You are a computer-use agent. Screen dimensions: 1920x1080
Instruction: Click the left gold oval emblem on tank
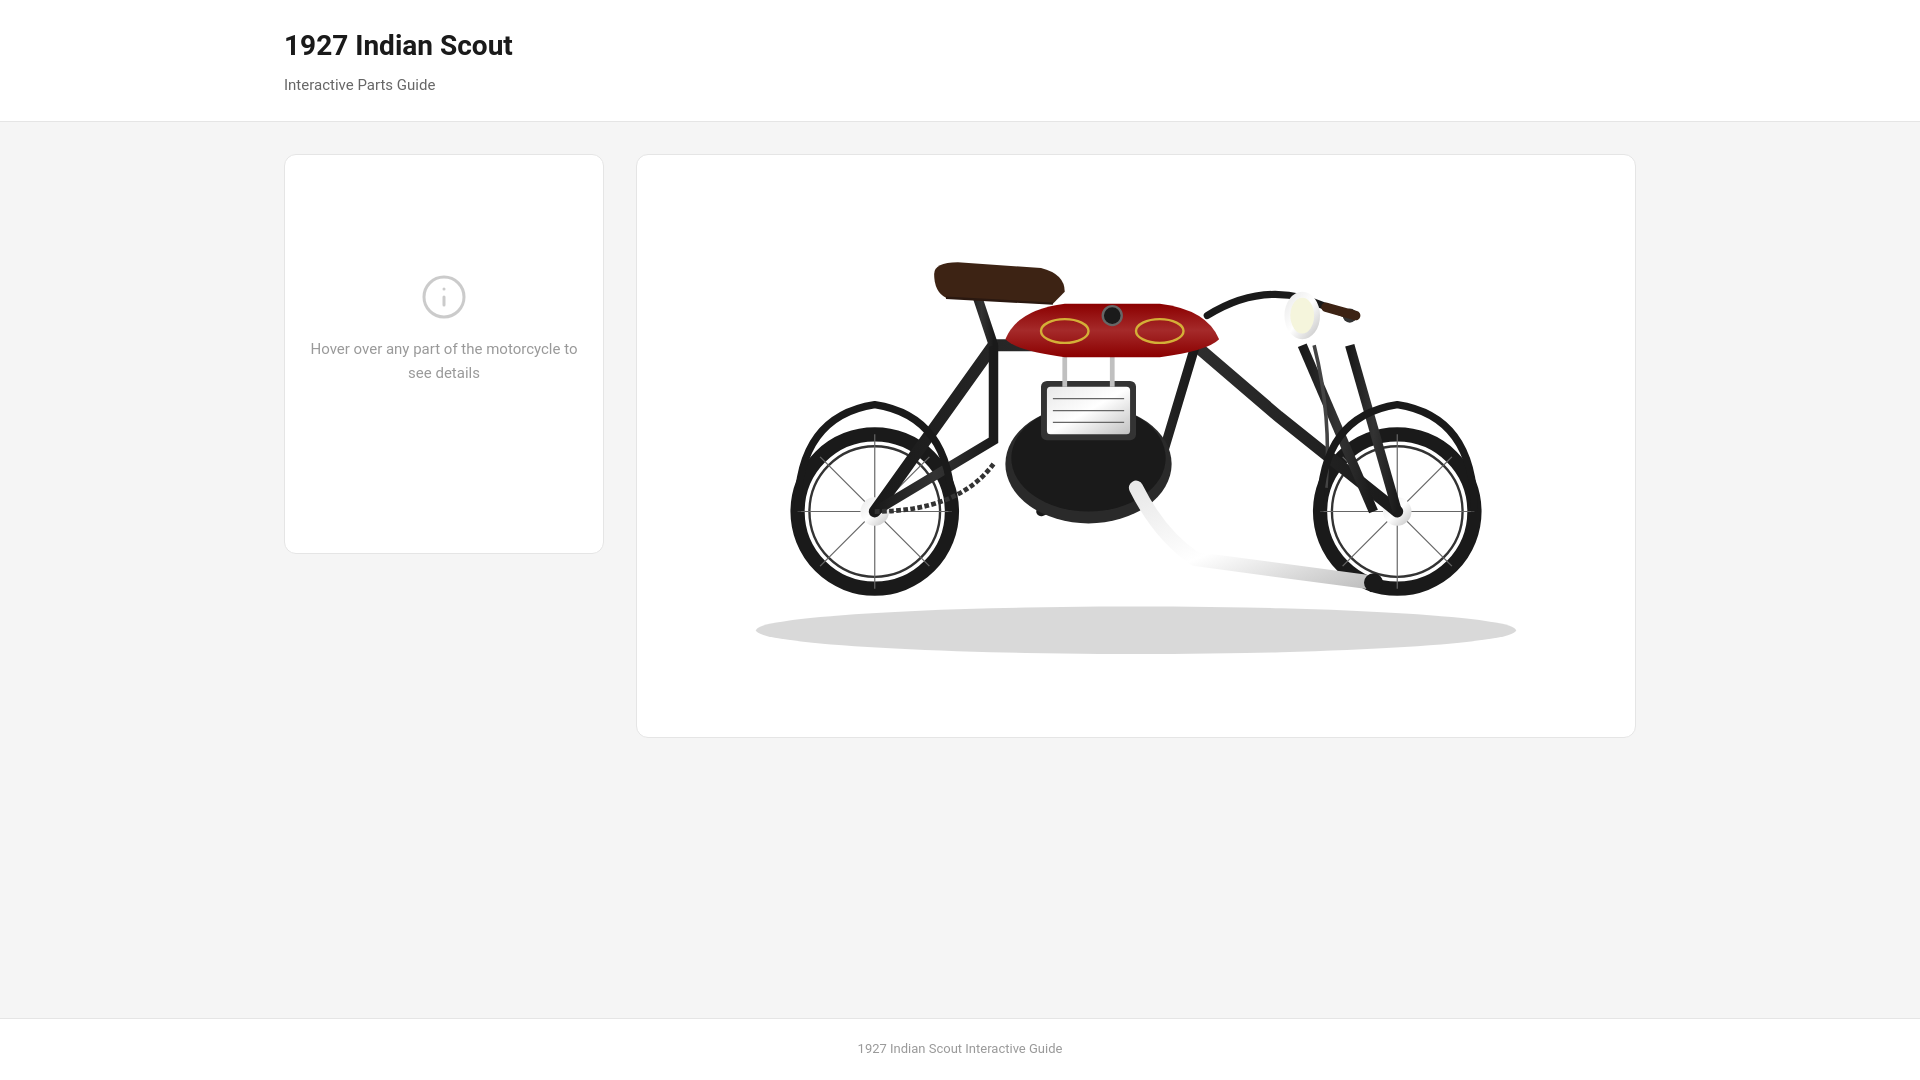click(1064, 331)
